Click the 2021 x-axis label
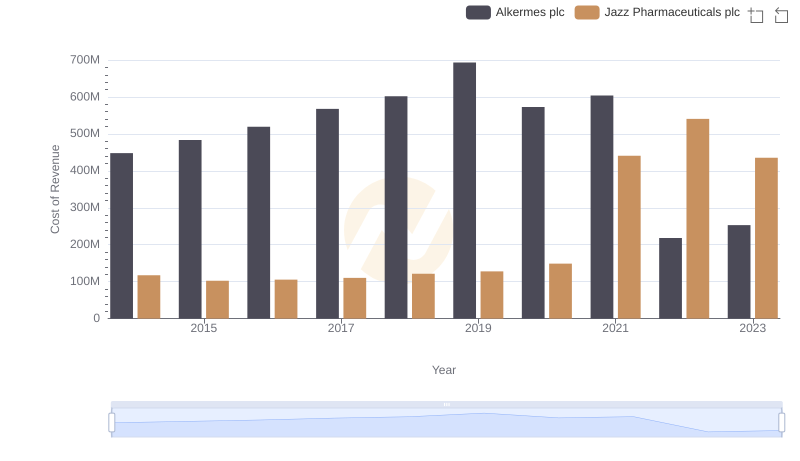Viewport: 800px width, 461px height. 615,328
